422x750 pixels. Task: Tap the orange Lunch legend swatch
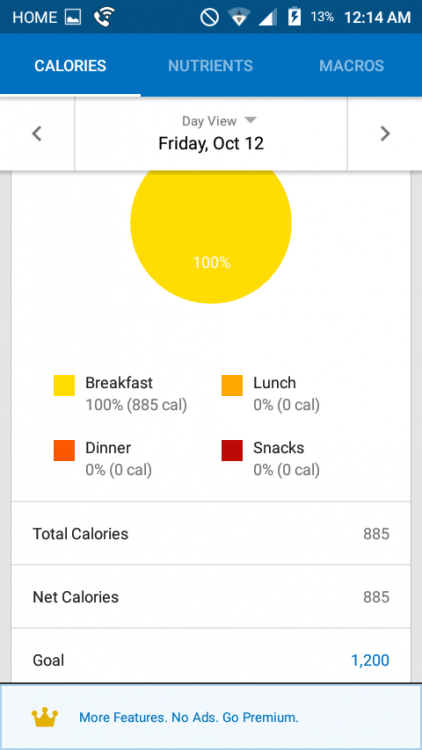[232, 386]
